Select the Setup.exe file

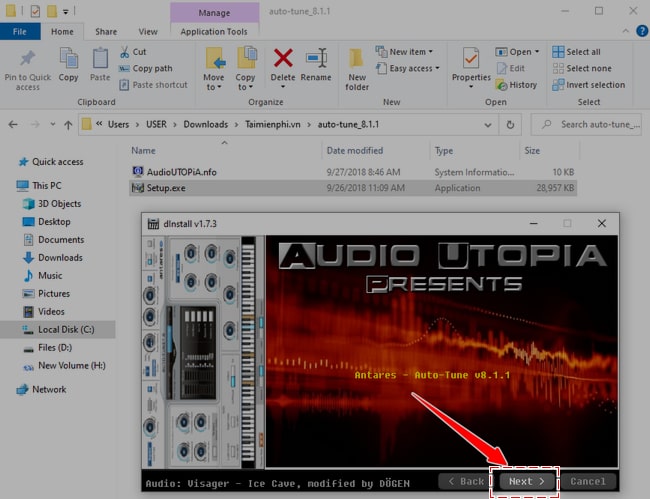coord(353,188)
